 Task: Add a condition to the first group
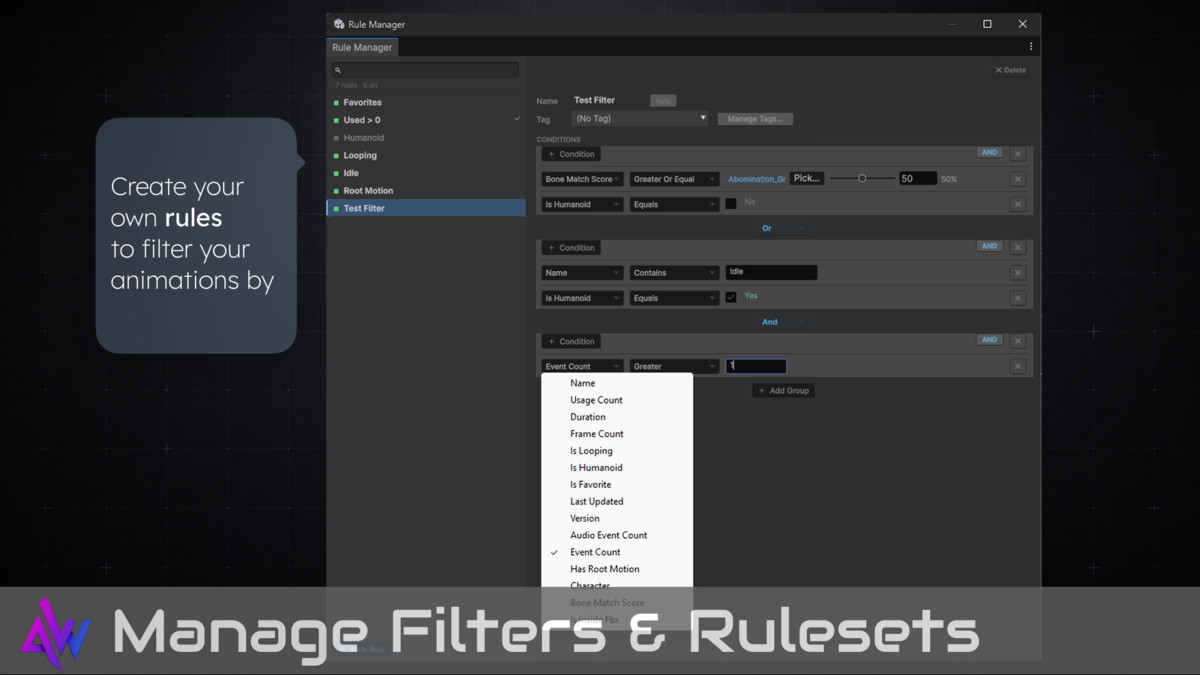pos(572,154)
